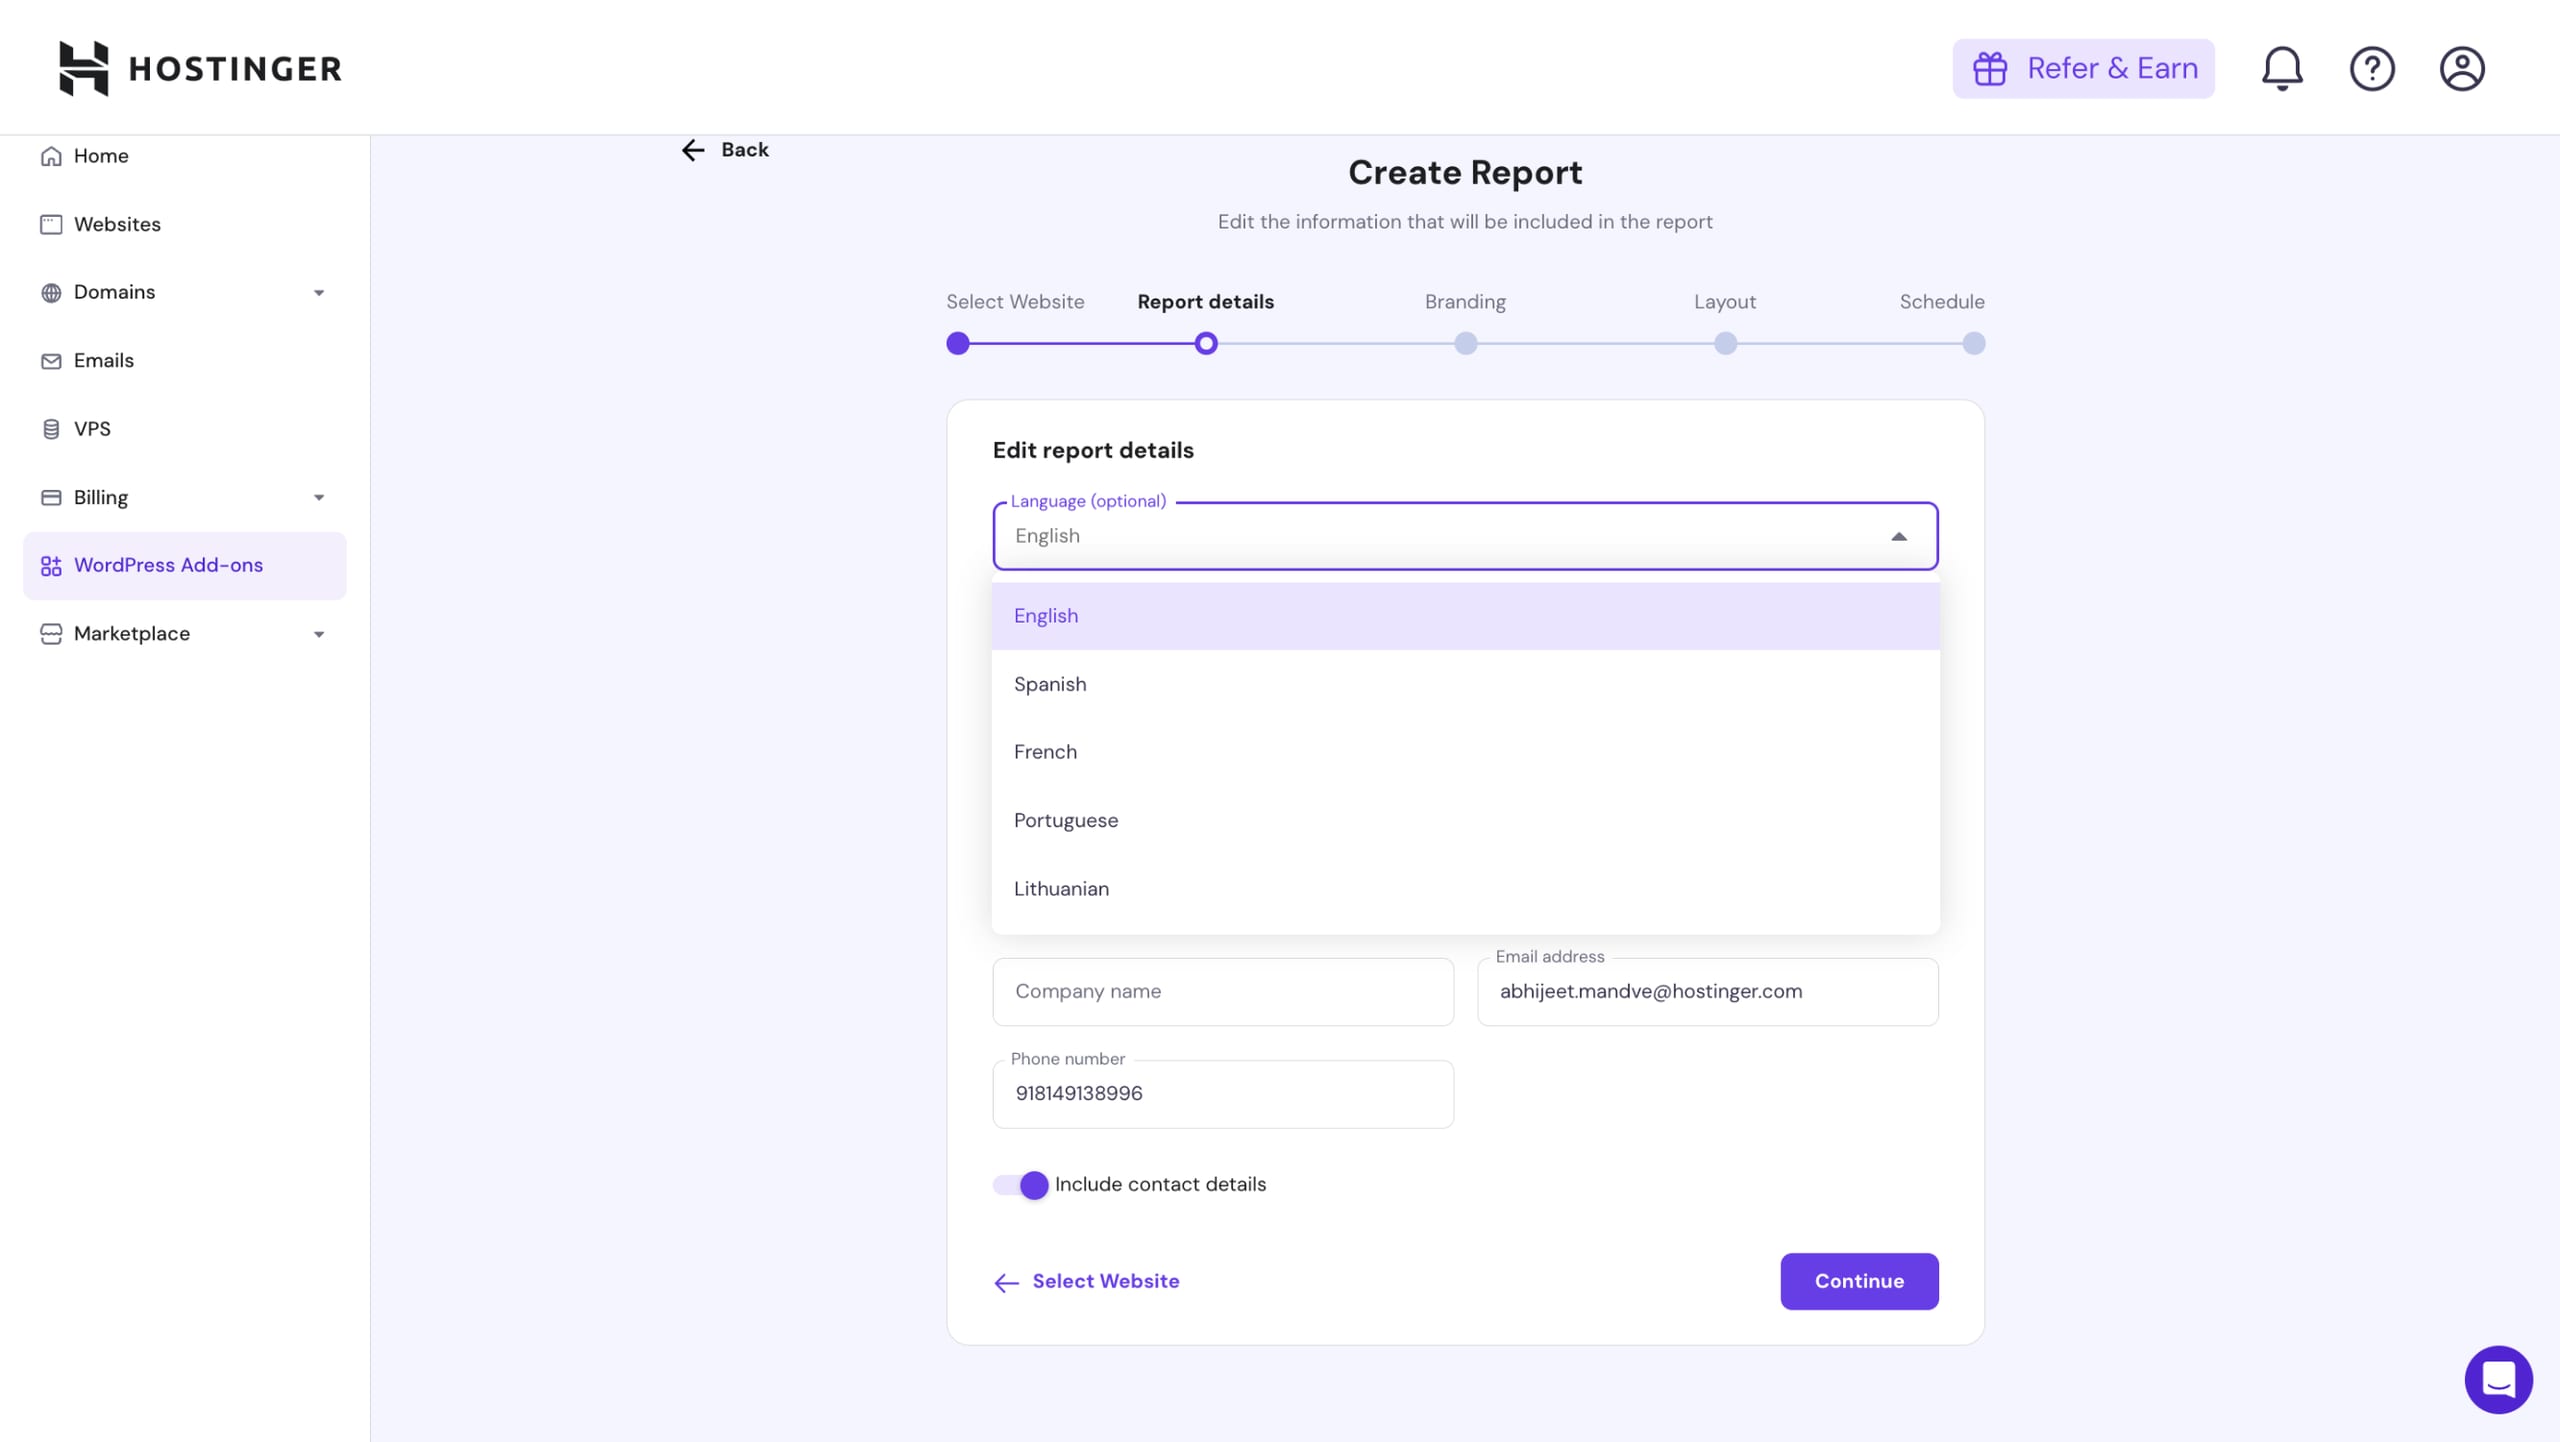Select Portuguese language option
Screen dimensions: 2560x1442
1066,820
